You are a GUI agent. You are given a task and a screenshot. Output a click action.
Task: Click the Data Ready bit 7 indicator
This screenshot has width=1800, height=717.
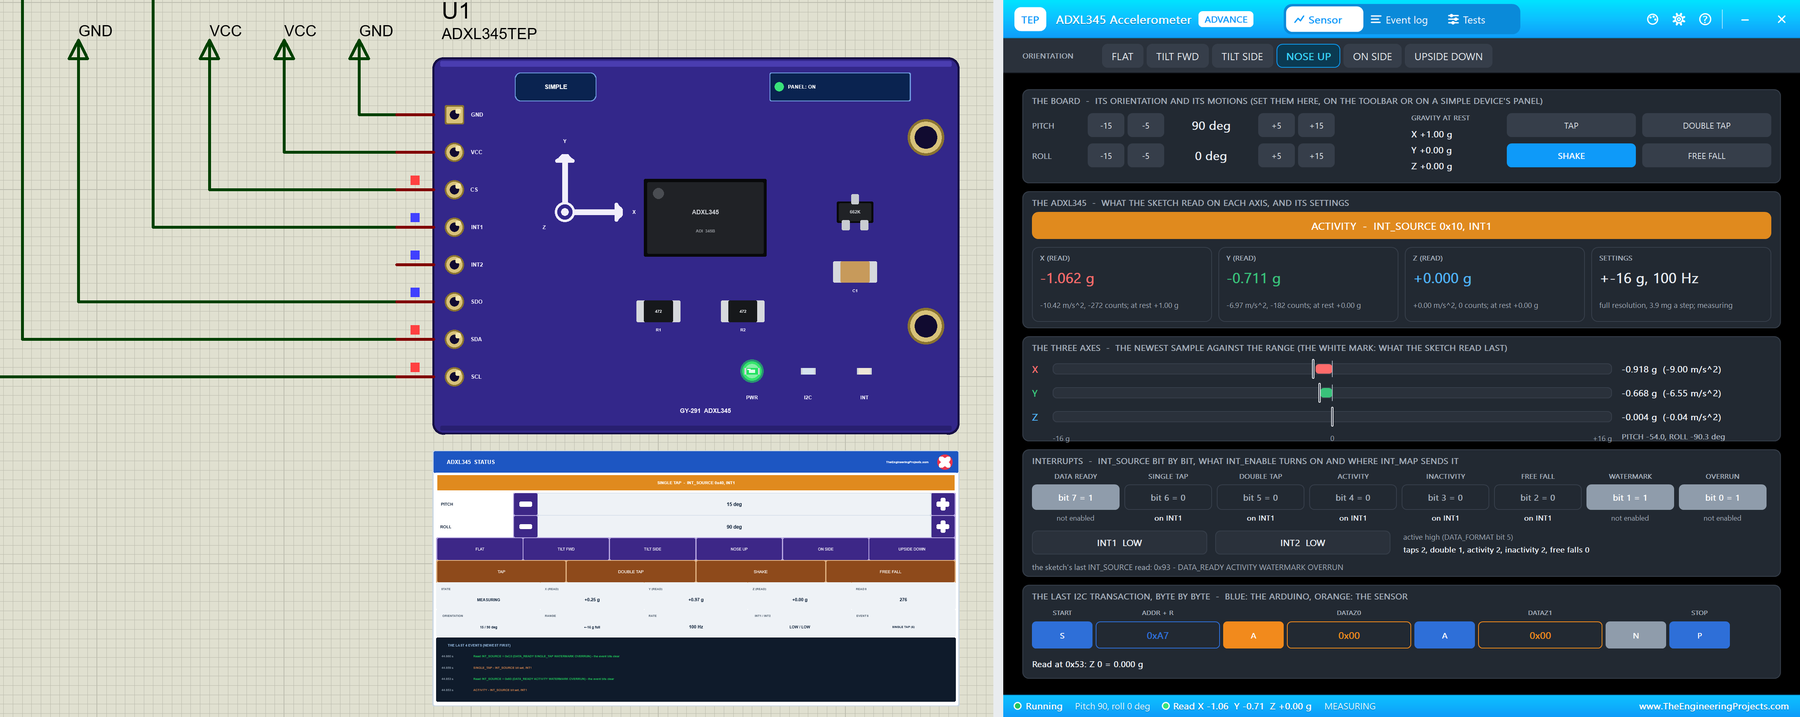coord(1075,497)
